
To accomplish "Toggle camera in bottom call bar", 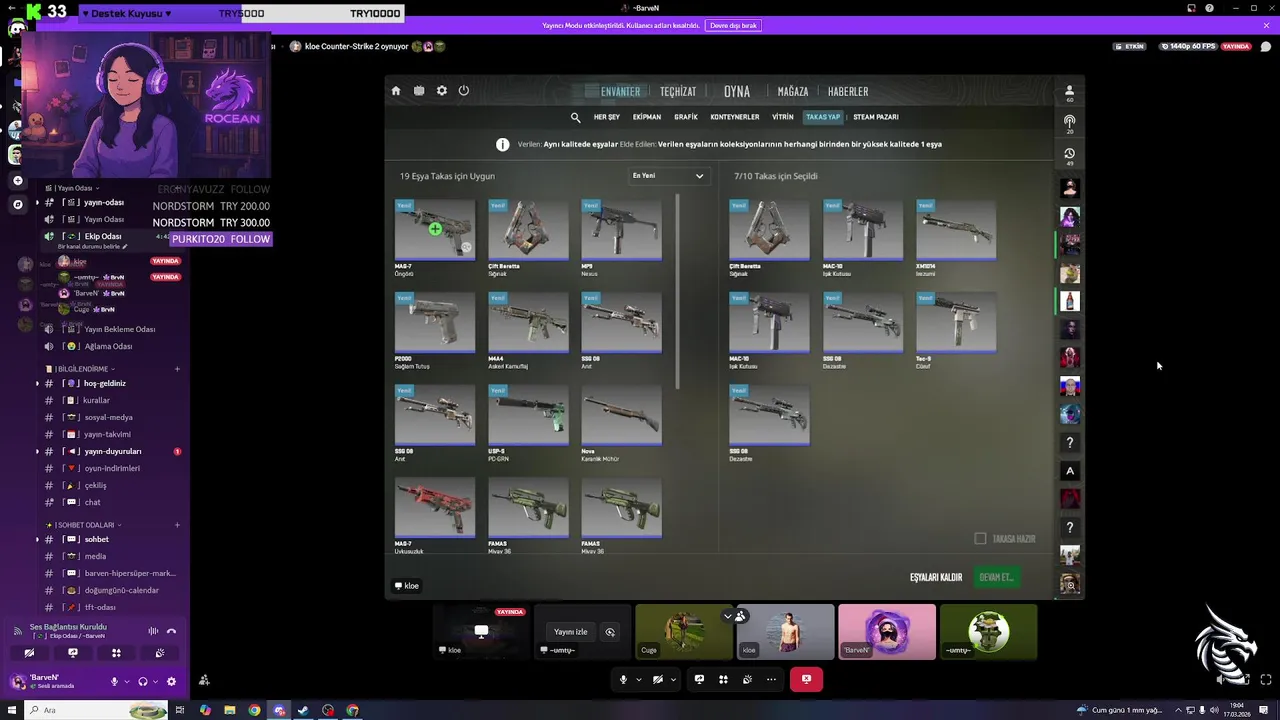I will pyautogui.click(x=657, y=680).
